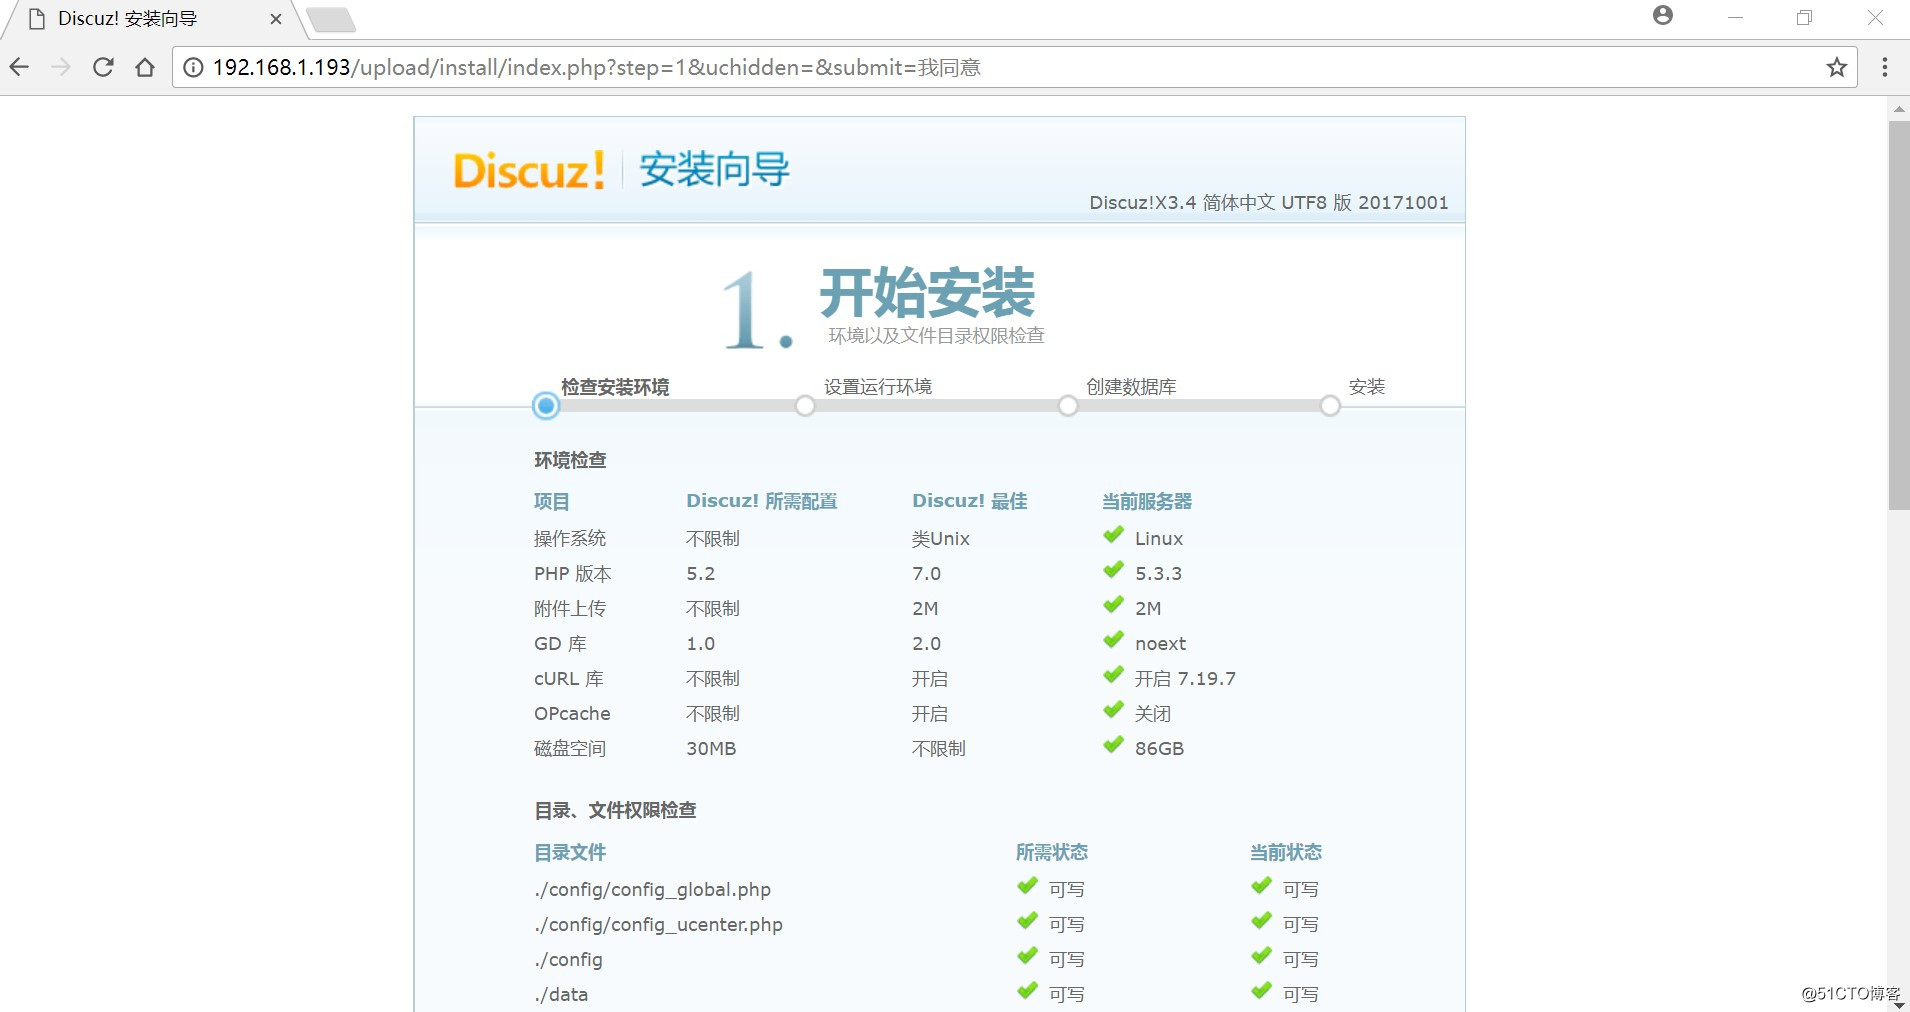
Task: Click the green check beside 开启 7.19.7
Action: point(1113,675)
